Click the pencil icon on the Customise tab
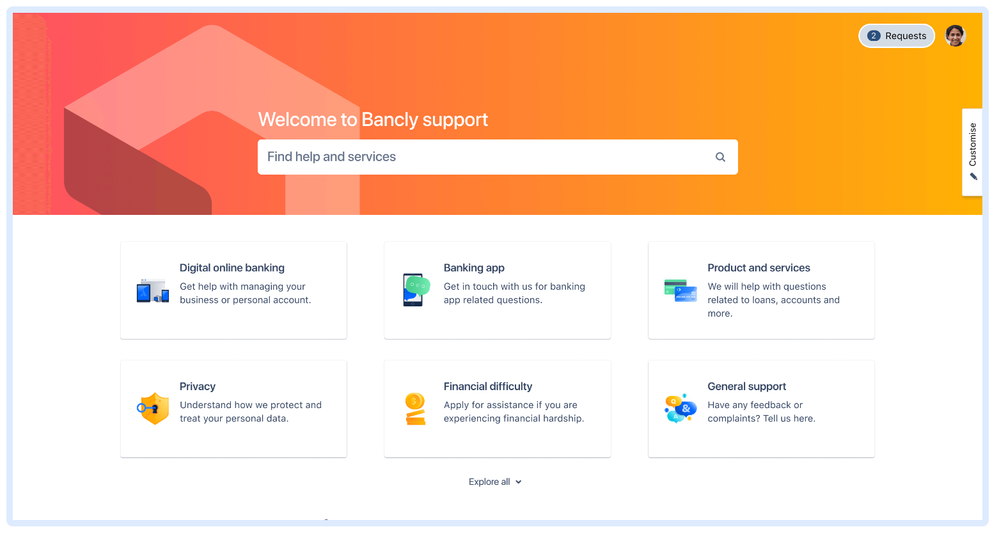The image size is (999, 536). (x=973, y=177)
